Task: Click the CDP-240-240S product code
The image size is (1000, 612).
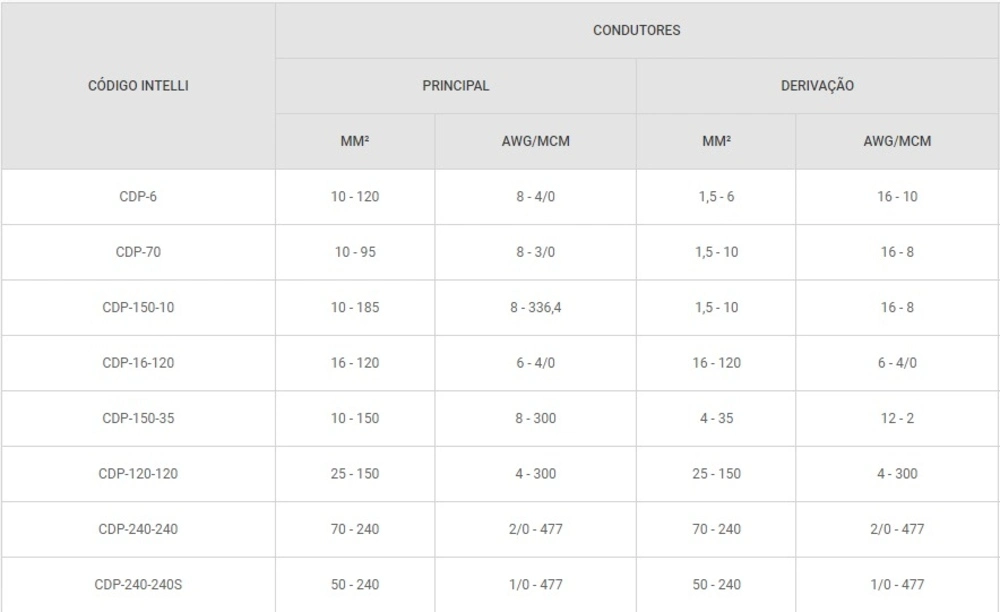Action: click(x=138, y=584)
